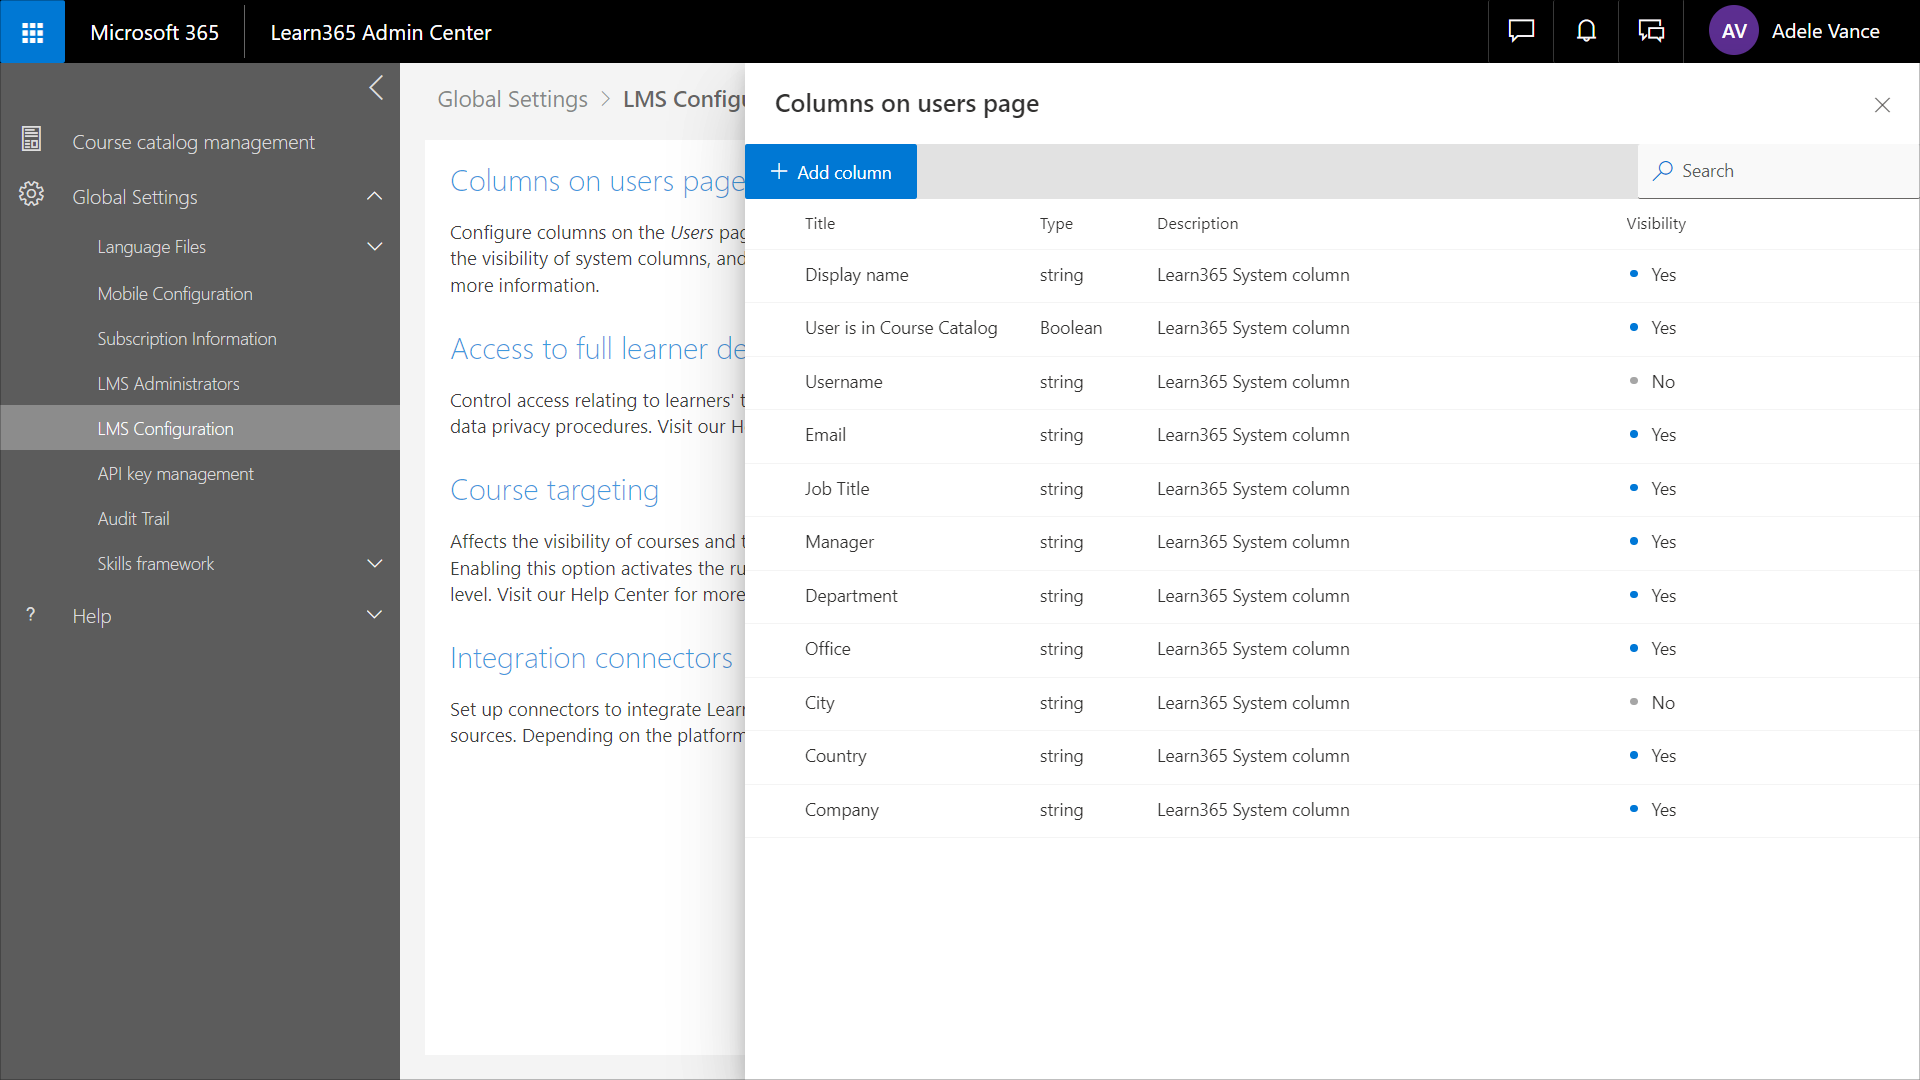Open the notifications bell
The width and height of the screenshot is (1920, 1080).
click(1586, 31)
